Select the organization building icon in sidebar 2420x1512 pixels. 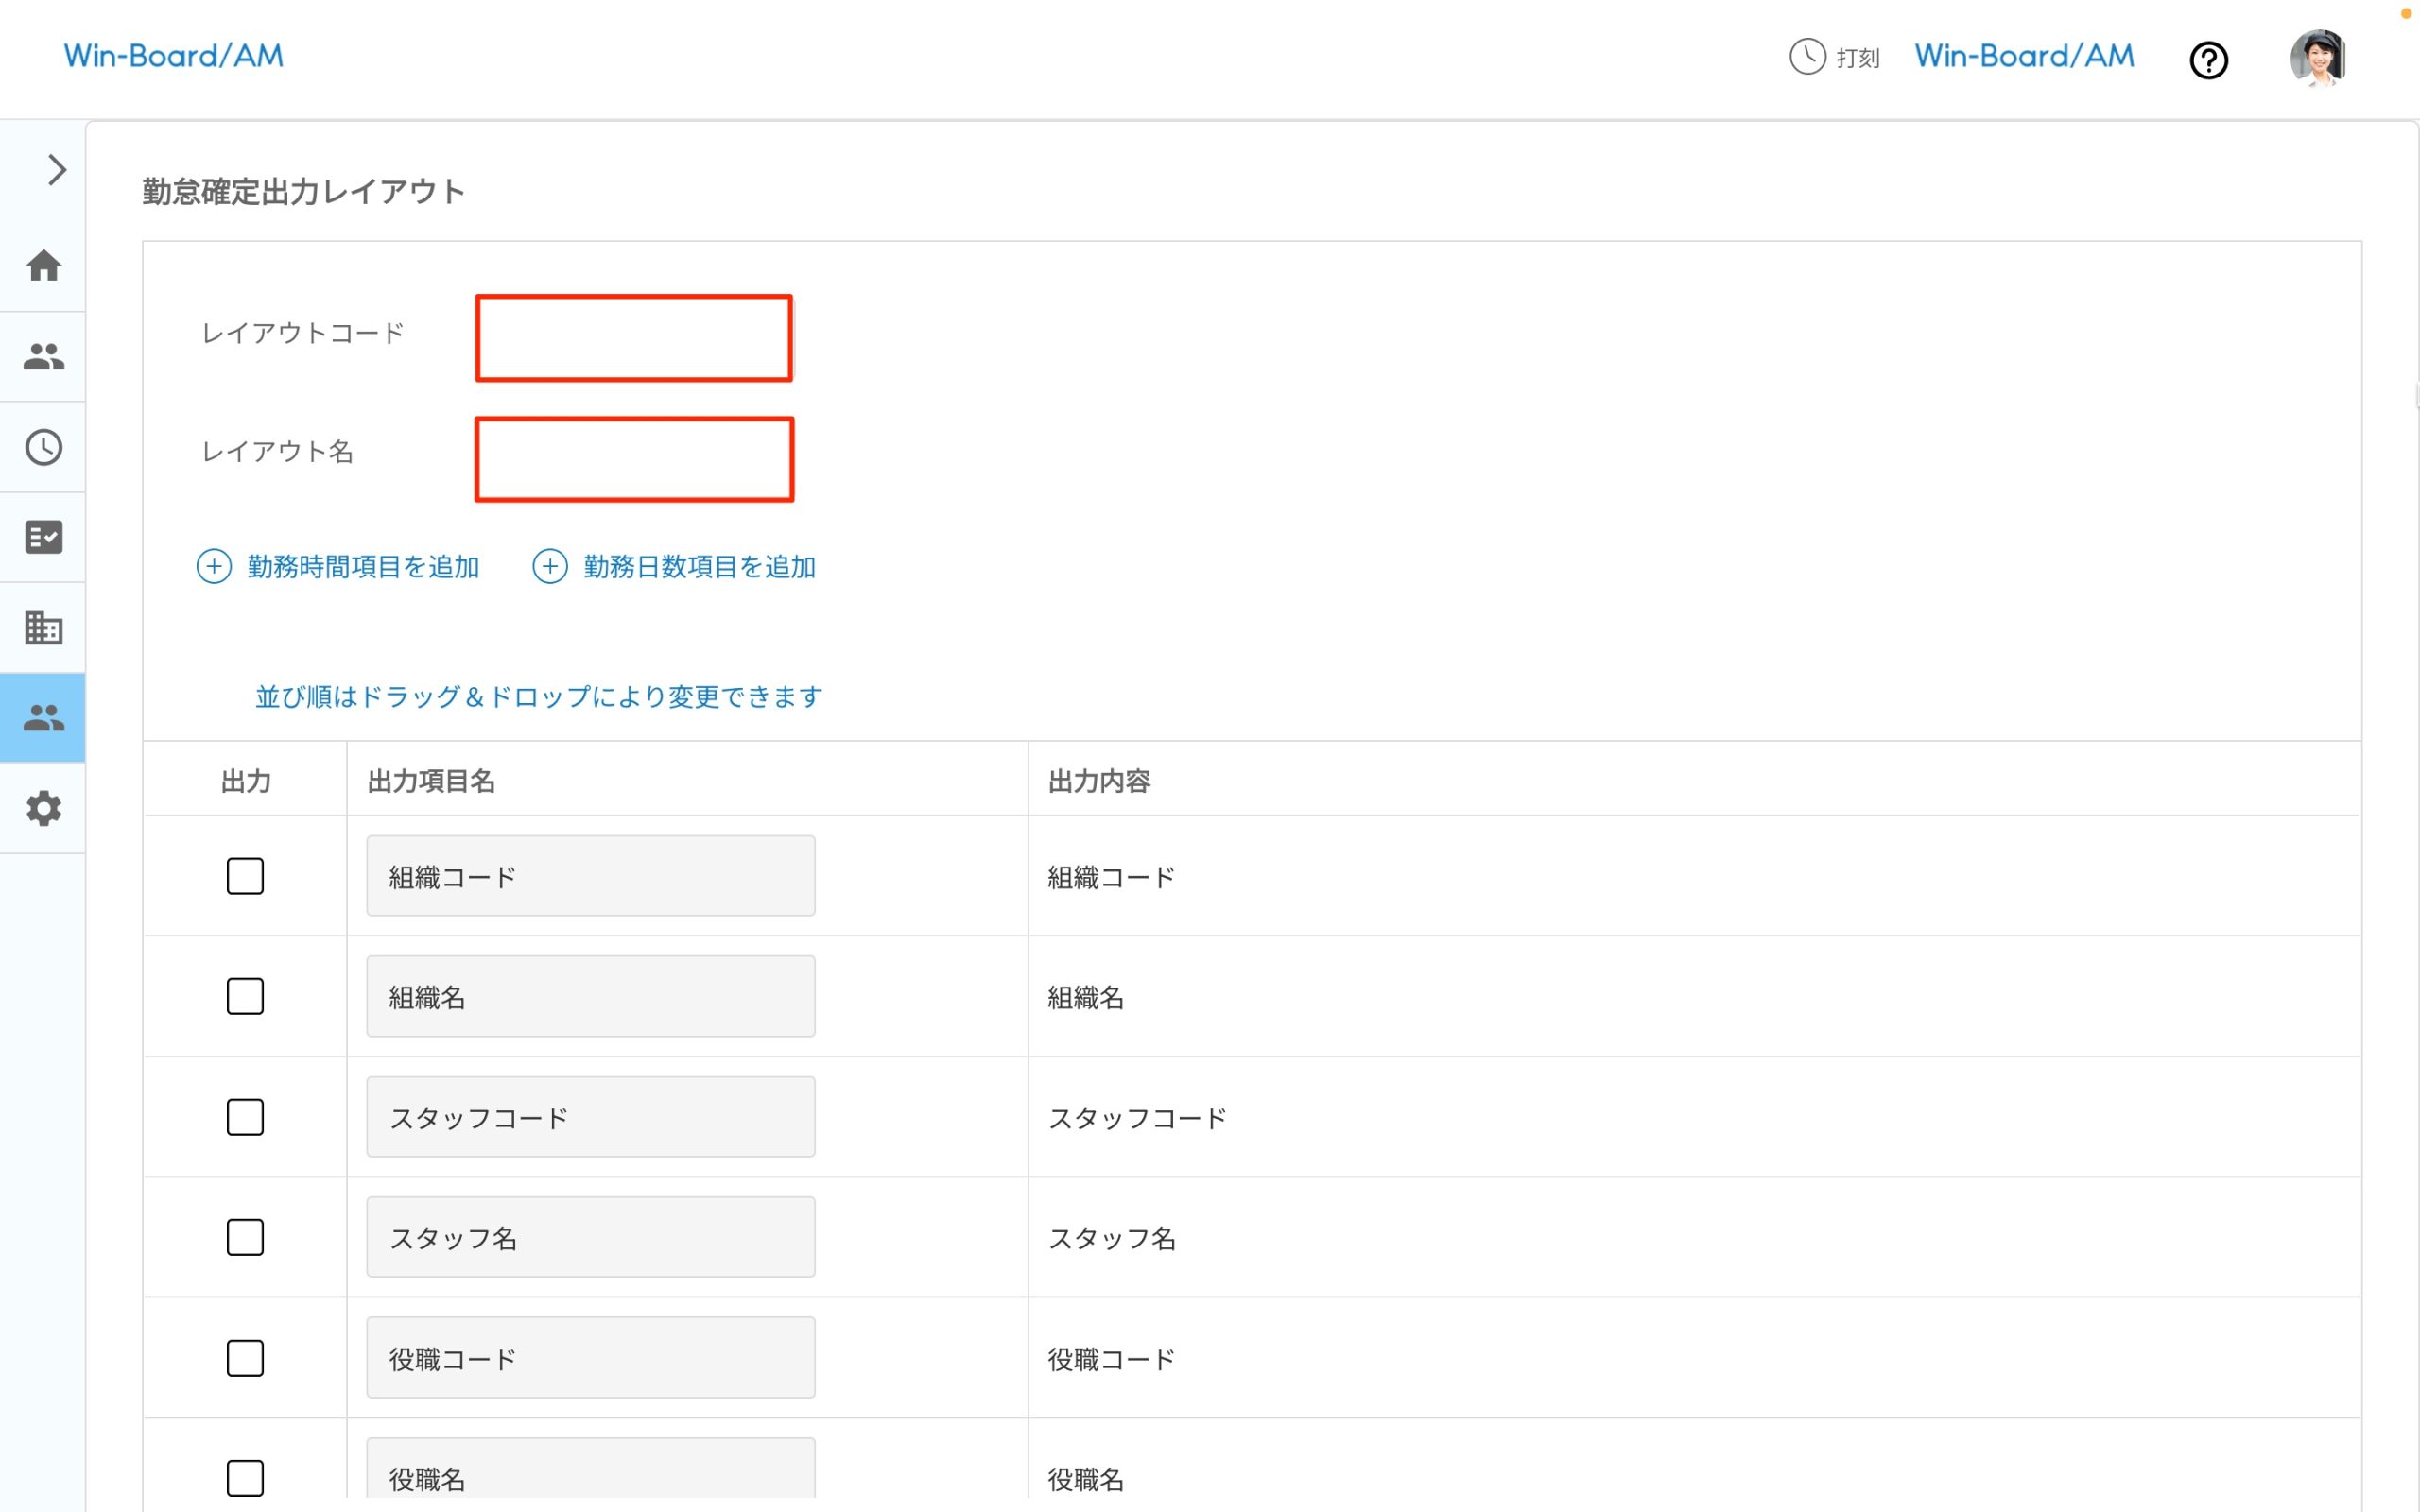pos(43,627)
